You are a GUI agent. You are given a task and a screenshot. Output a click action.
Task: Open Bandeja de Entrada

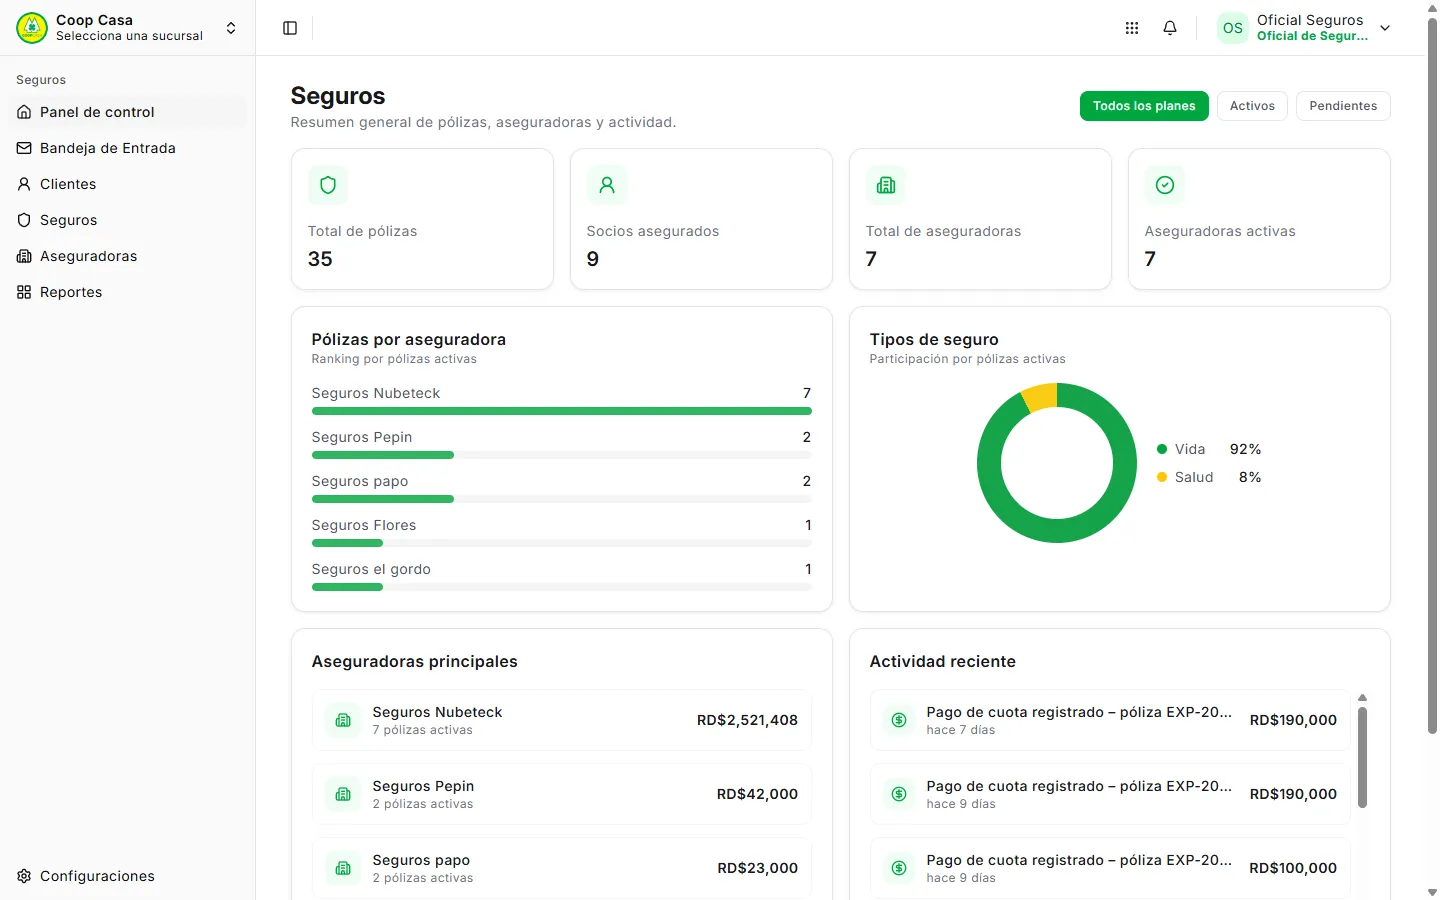coord(127,148)
